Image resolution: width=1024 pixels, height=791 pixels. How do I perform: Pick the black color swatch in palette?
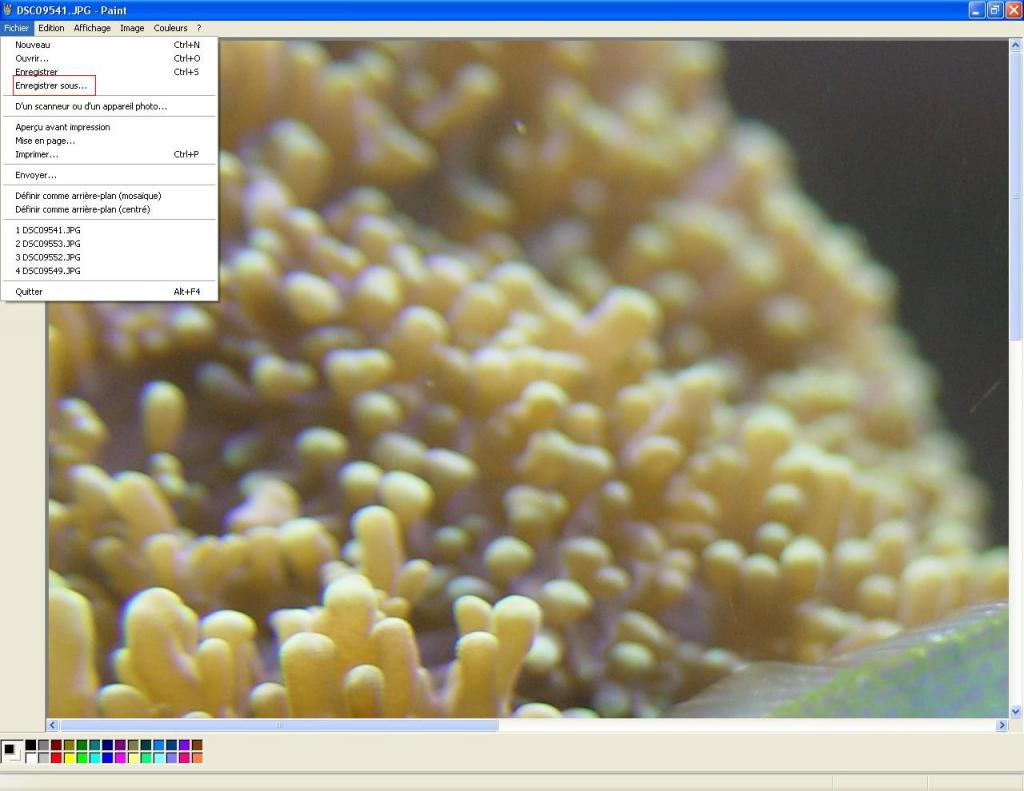click(x=31, y=745)
